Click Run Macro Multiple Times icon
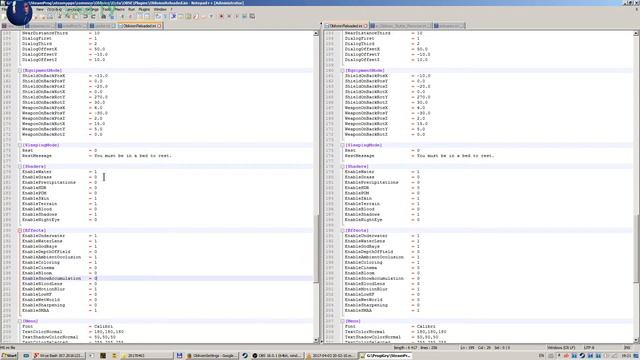640x360 pixels. (x=244, y=16)
